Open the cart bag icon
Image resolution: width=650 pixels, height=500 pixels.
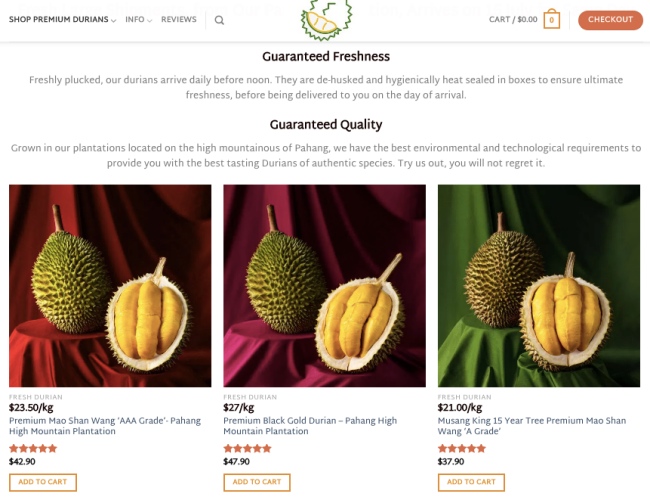tap(552, 19)
